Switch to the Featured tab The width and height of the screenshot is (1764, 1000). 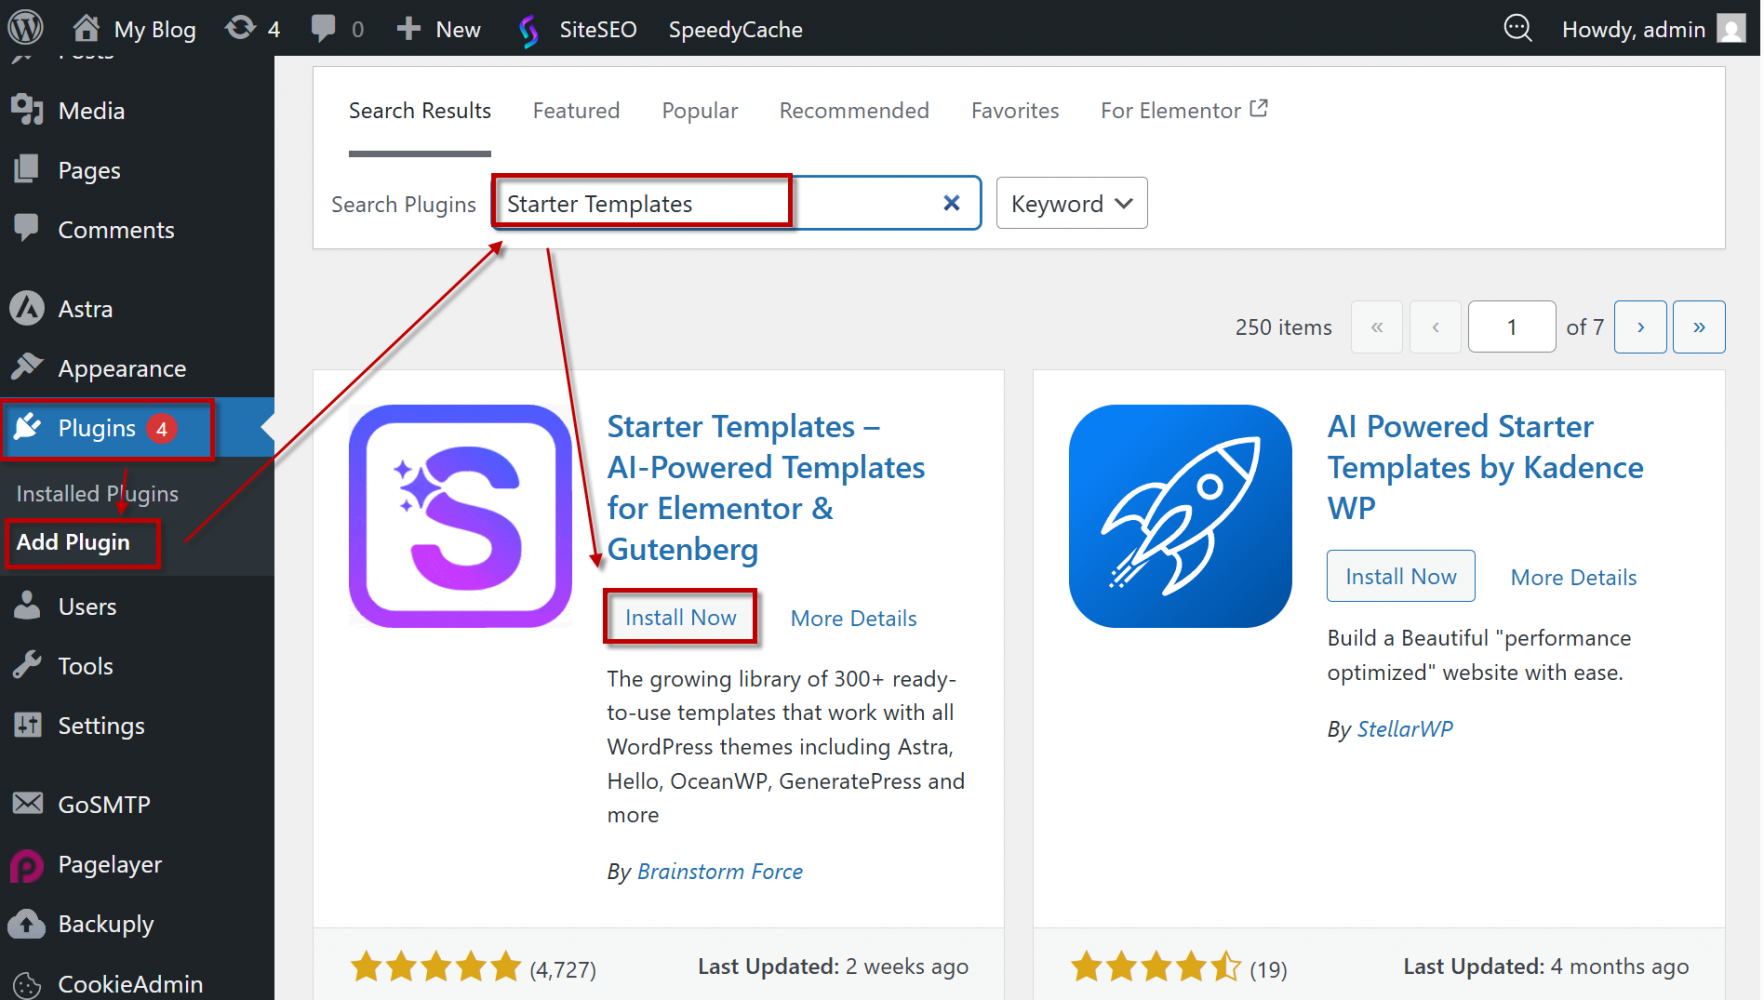[576, 111]
